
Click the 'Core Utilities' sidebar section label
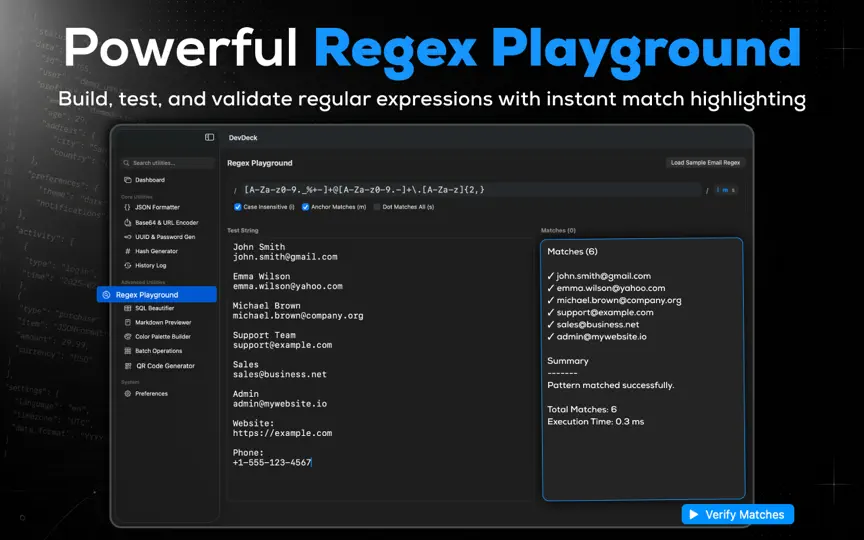pos(137,197)
